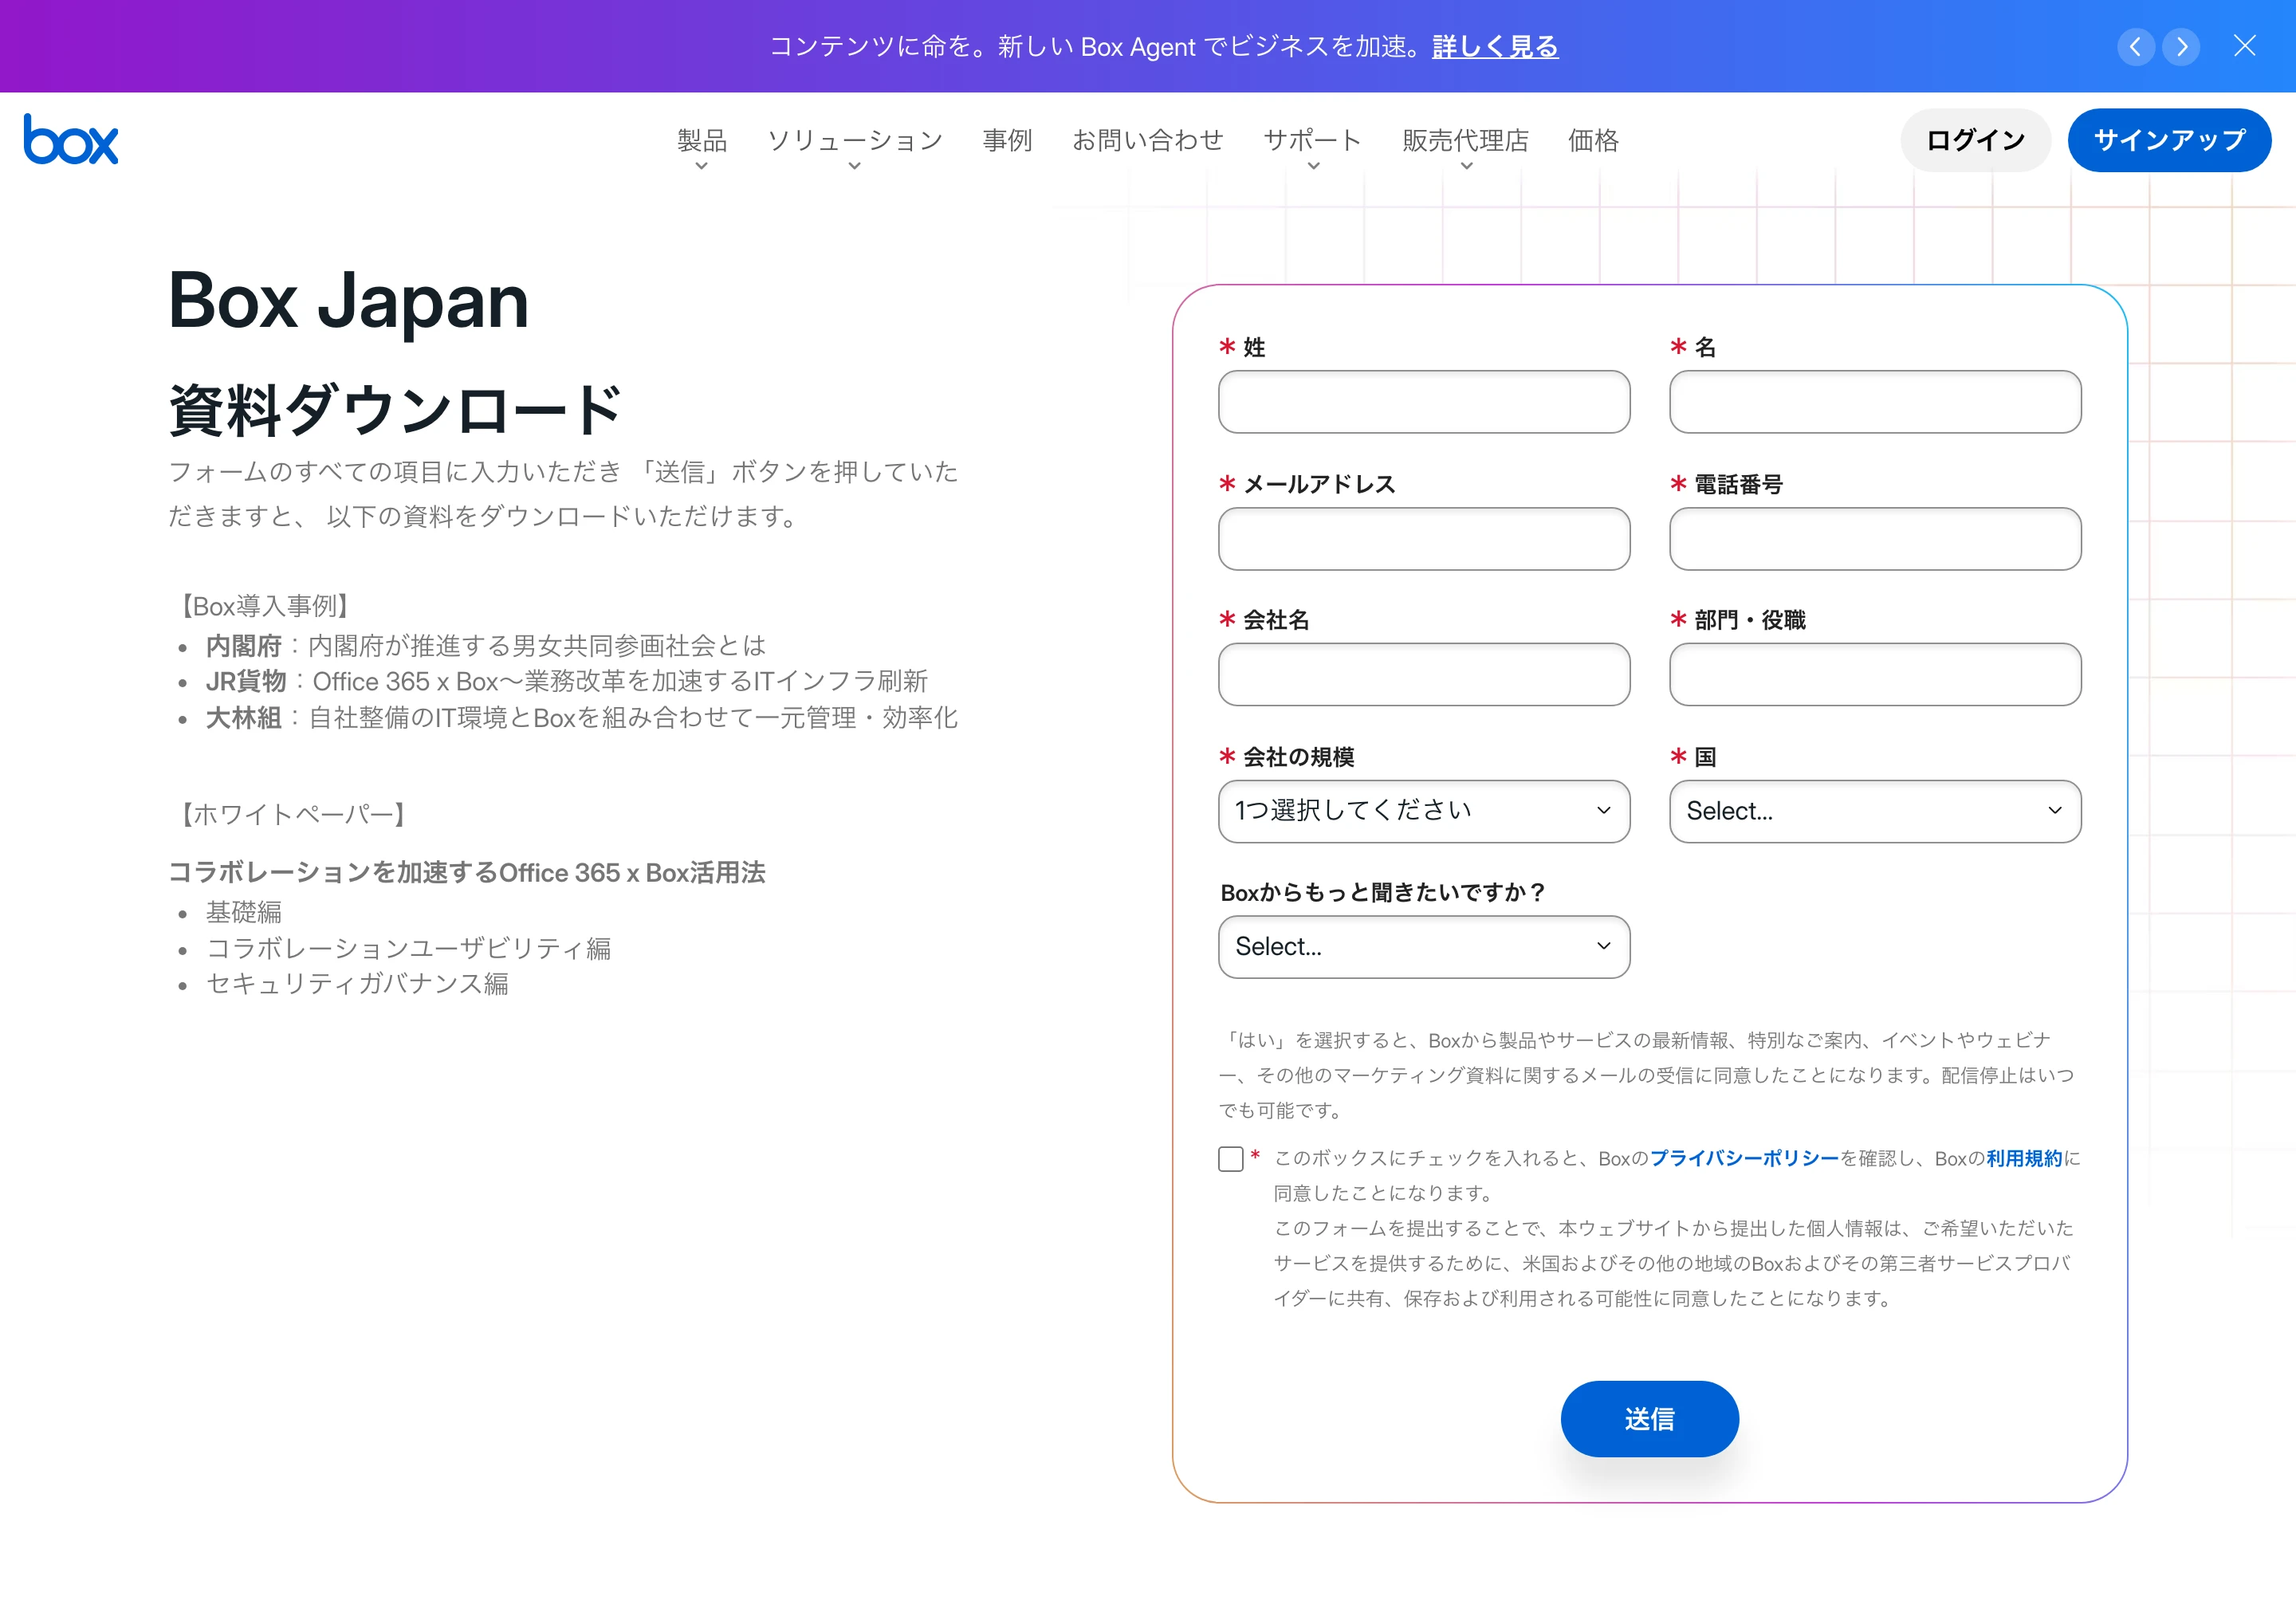Focus the 姓 input field
The height and width of the screenshot is (1604, 2296).
pos(1424,402)
